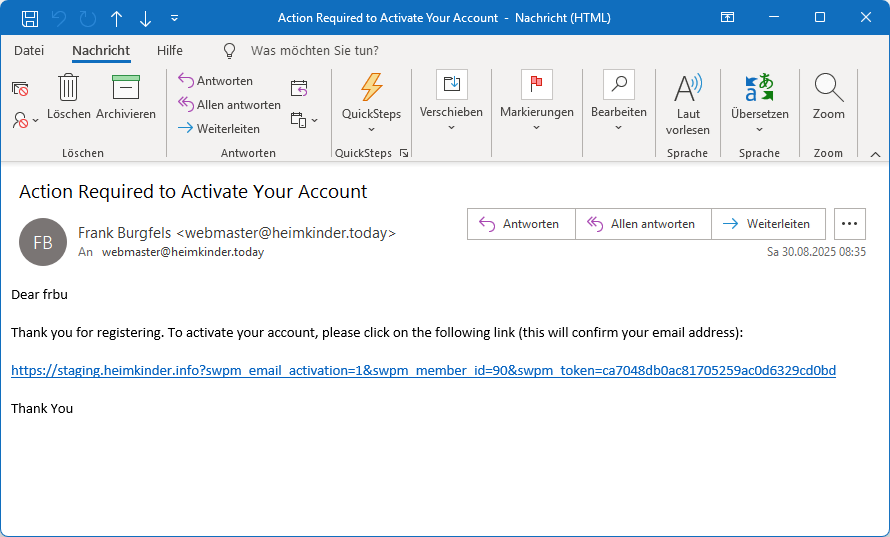This screenshot has width=890, height=537.
Task: Go to previous item with up arrow
Action: tap(117, 18)
